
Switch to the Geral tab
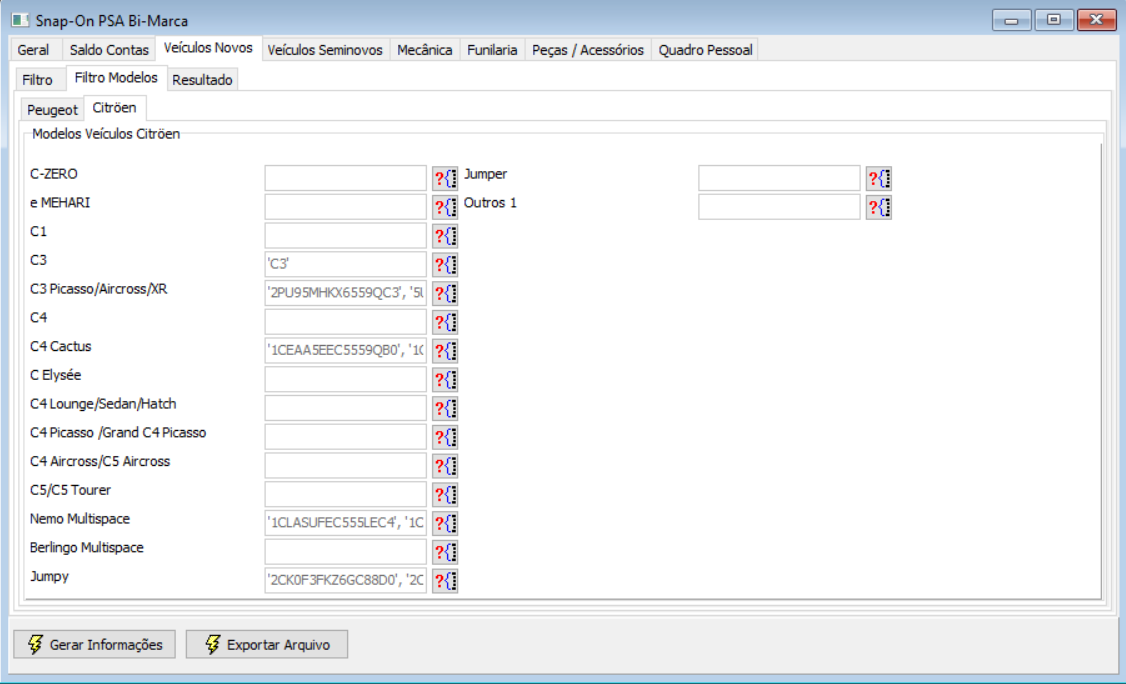pos(34,50)
